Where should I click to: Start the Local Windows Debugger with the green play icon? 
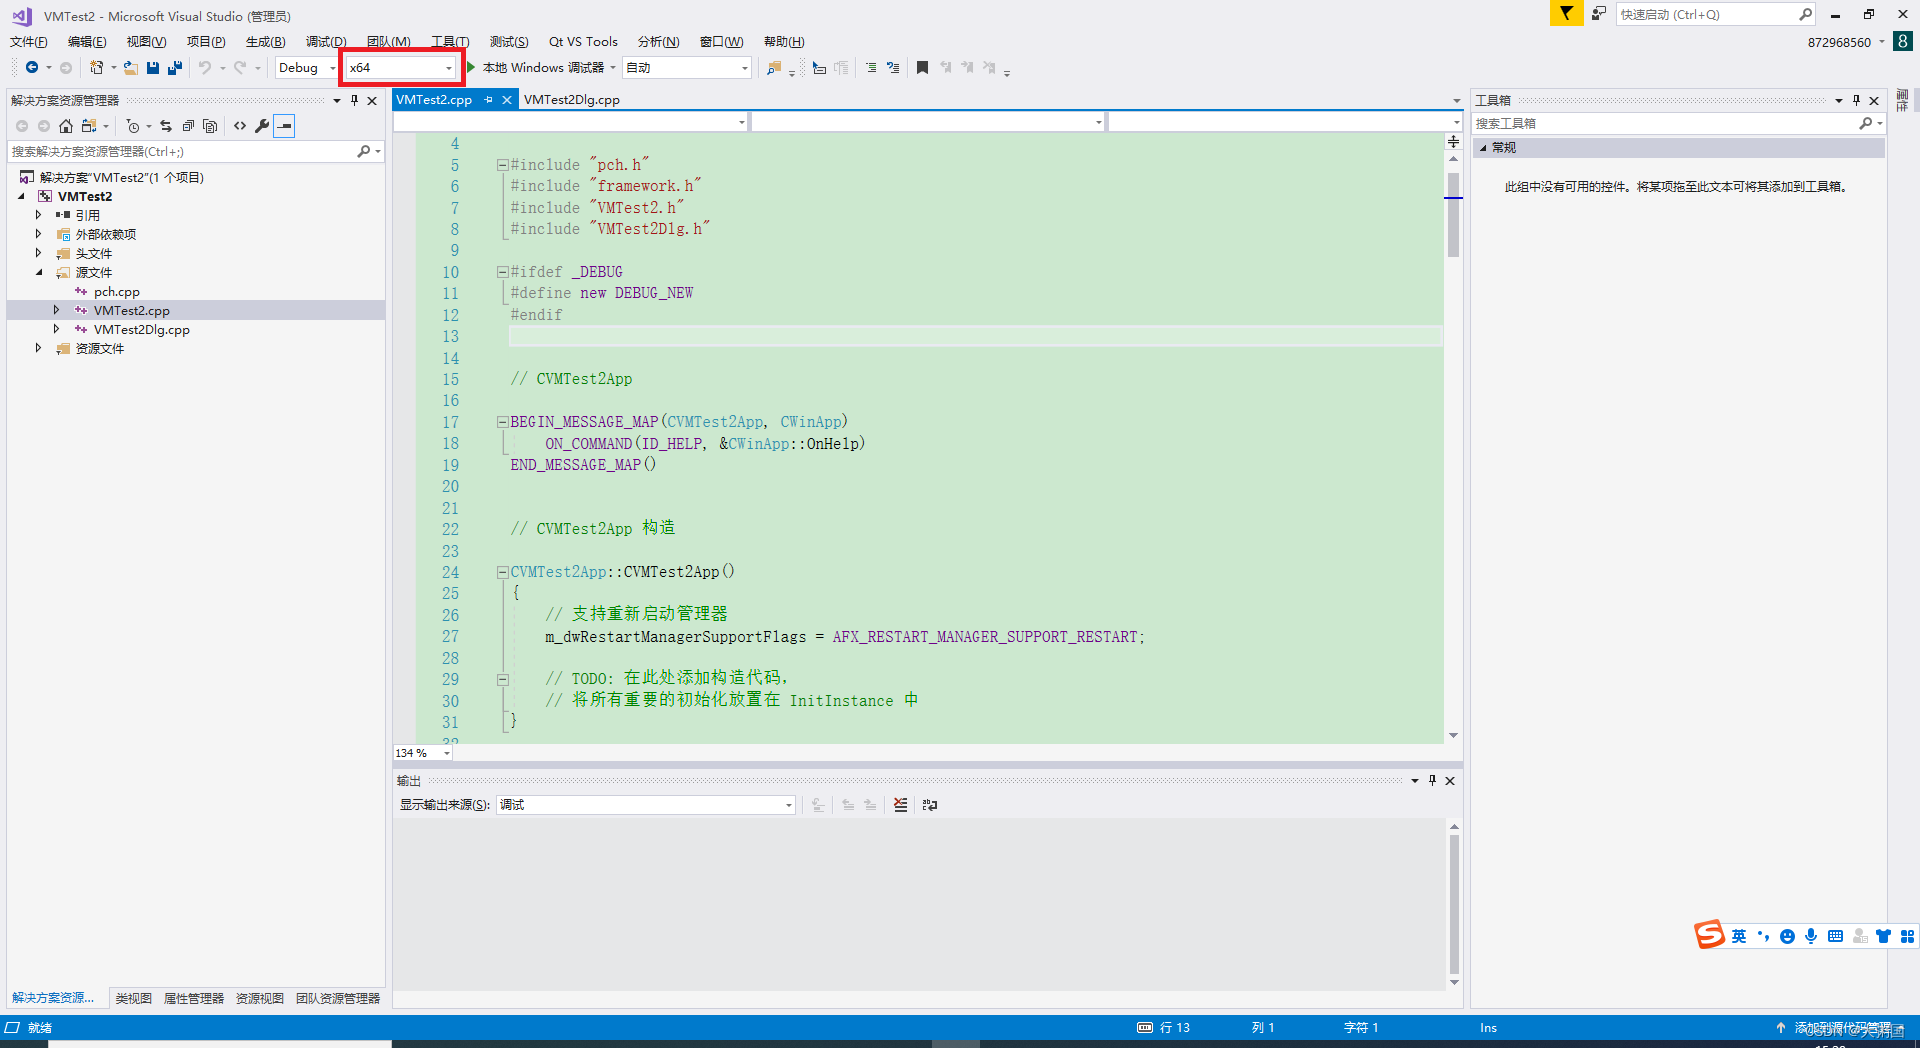tap(471, 68)
